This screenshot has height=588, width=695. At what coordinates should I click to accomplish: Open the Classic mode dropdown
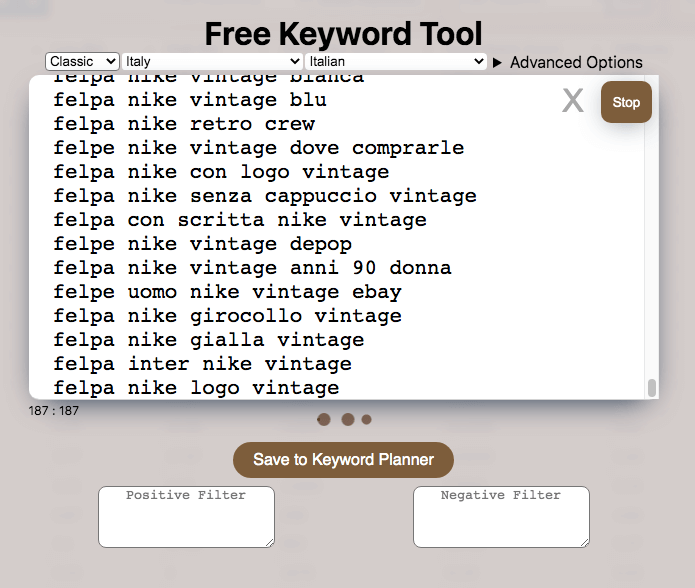(x=82, y=61)
